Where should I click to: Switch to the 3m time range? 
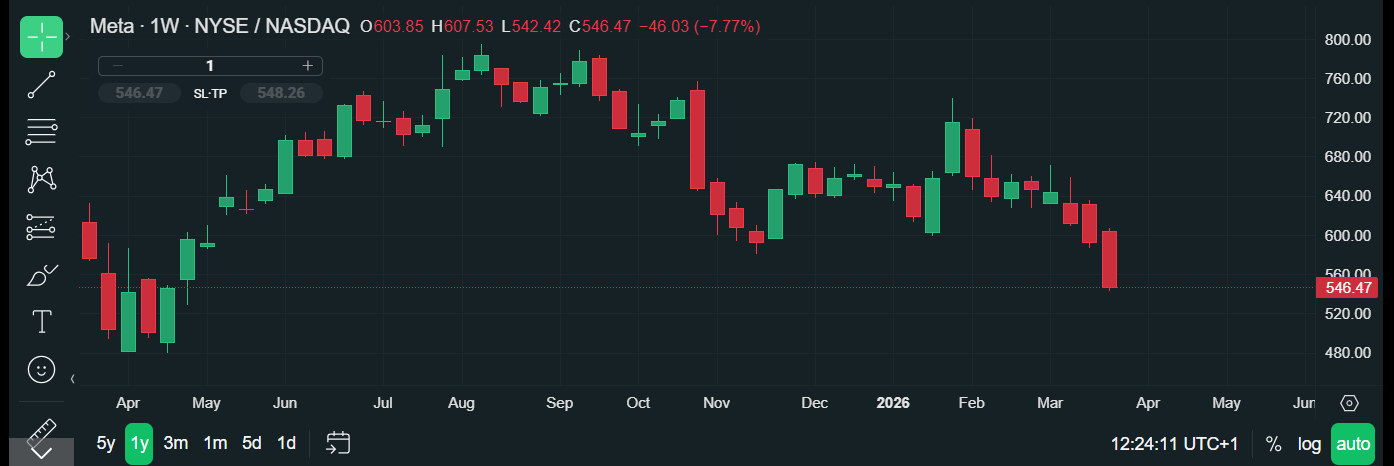pos(176,444)
